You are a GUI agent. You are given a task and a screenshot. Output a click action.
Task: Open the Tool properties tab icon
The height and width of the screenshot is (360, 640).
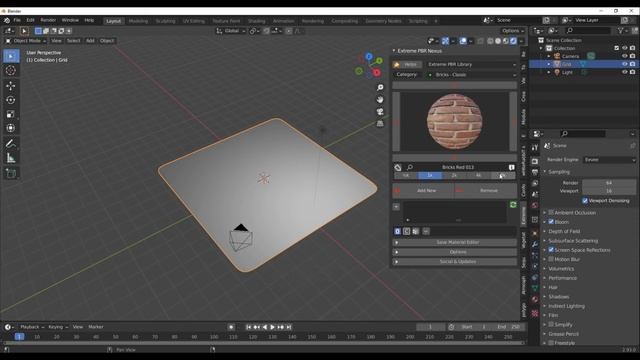(535, 148)
